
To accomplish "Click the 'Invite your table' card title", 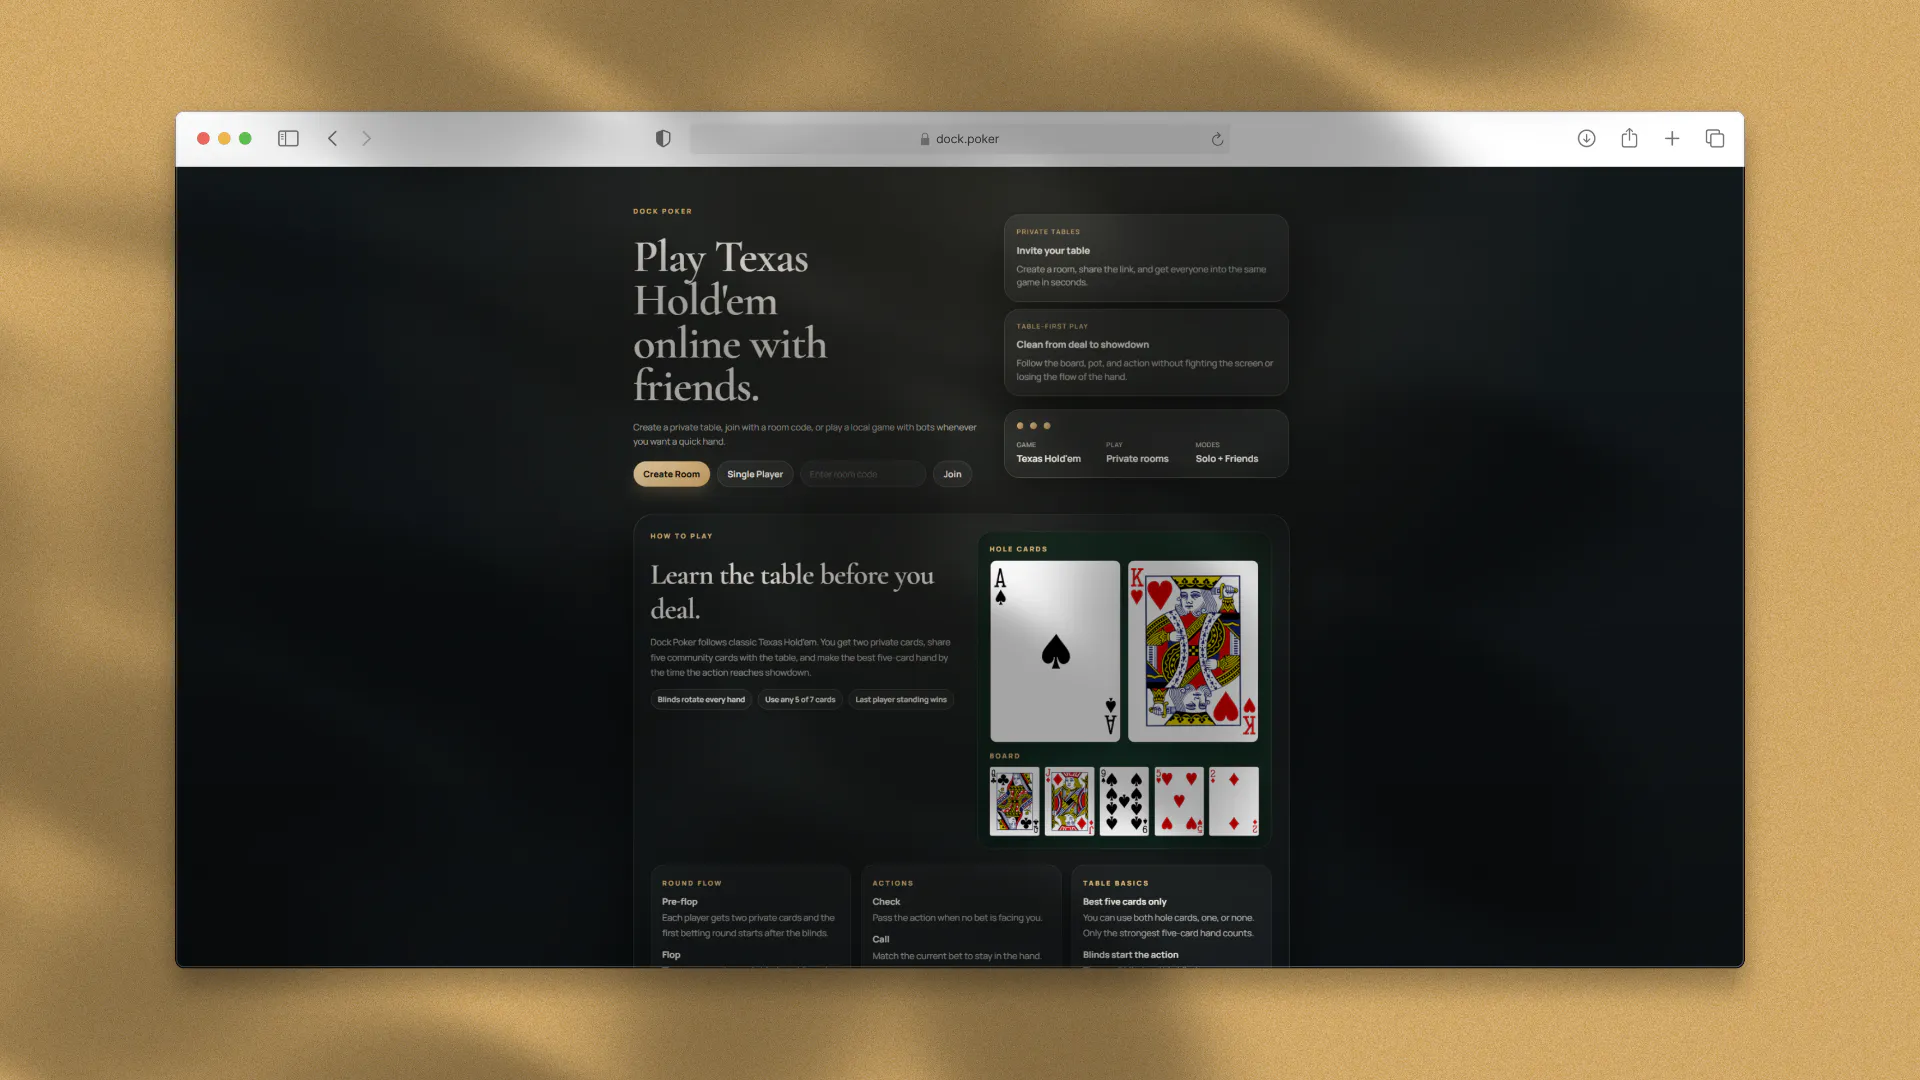I will click(x=1053, y=251).
